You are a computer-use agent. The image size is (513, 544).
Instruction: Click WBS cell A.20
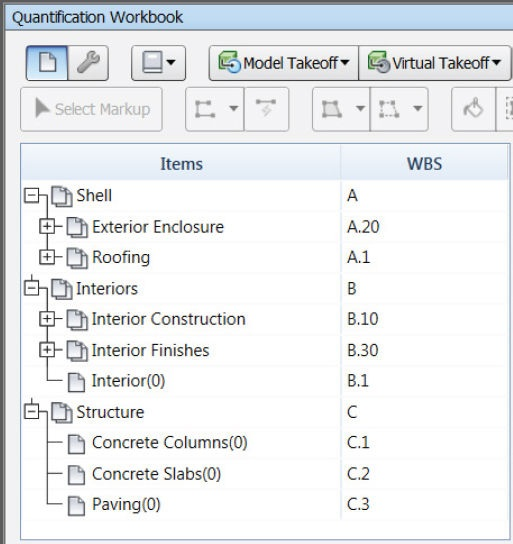[x=424, y=227]
